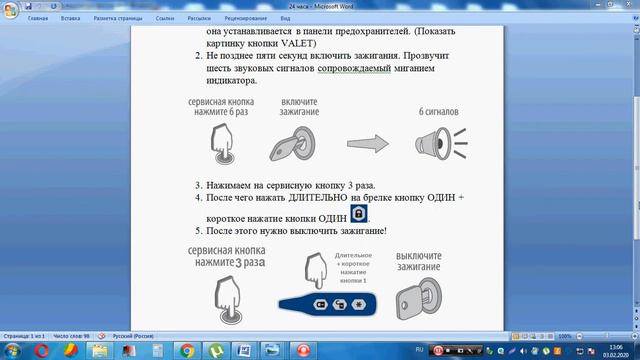Screen dimensions: 640x360
Task: Open uTorrent from taskbar
Action: pos(216,351)
